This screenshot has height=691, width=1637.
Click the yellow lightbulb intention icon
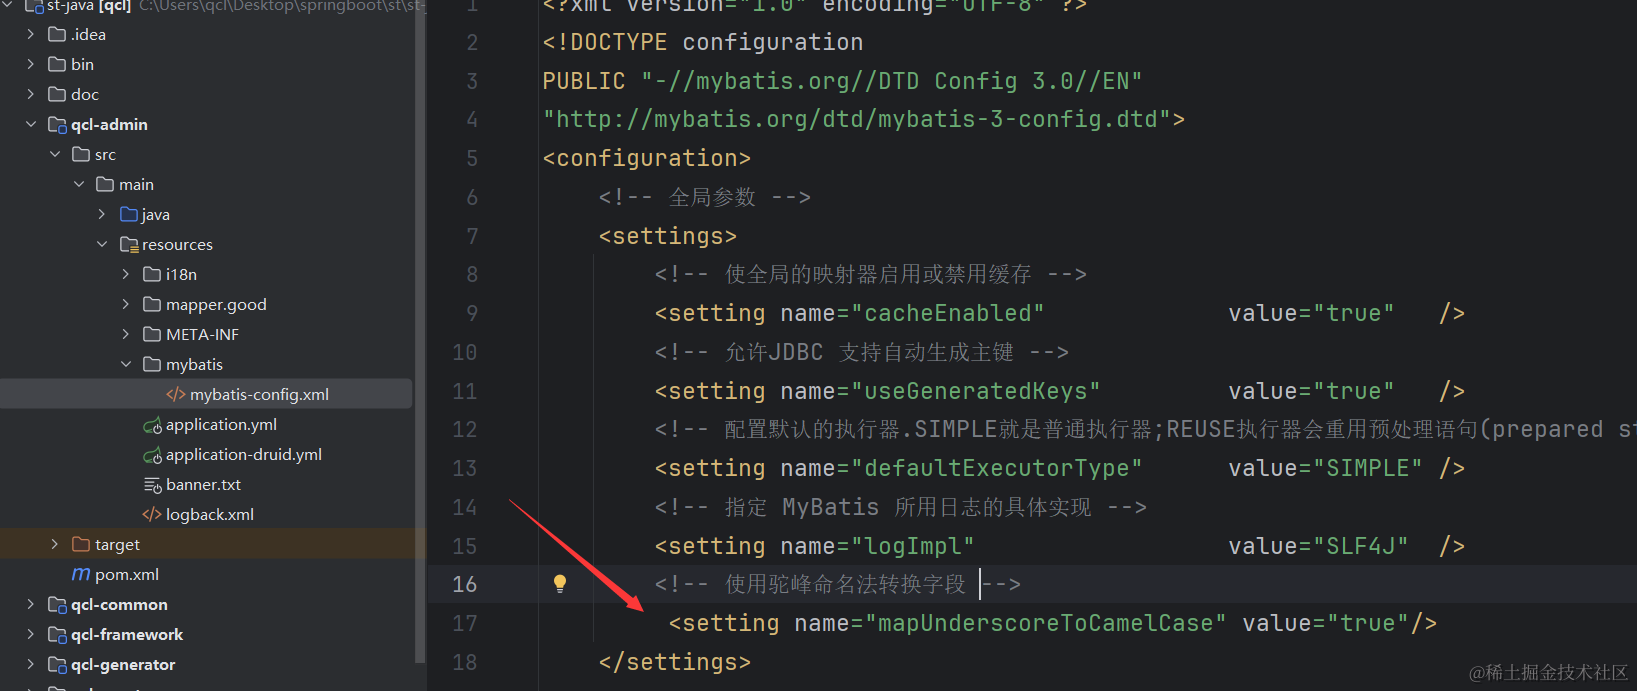(560, 584)
